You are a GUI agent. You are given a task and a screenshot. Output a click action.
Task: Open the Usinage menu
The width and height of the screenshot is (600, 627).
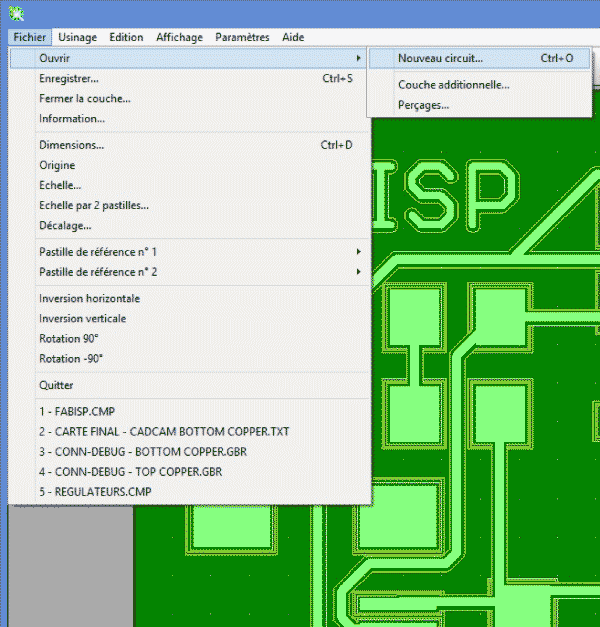[78, 37]
